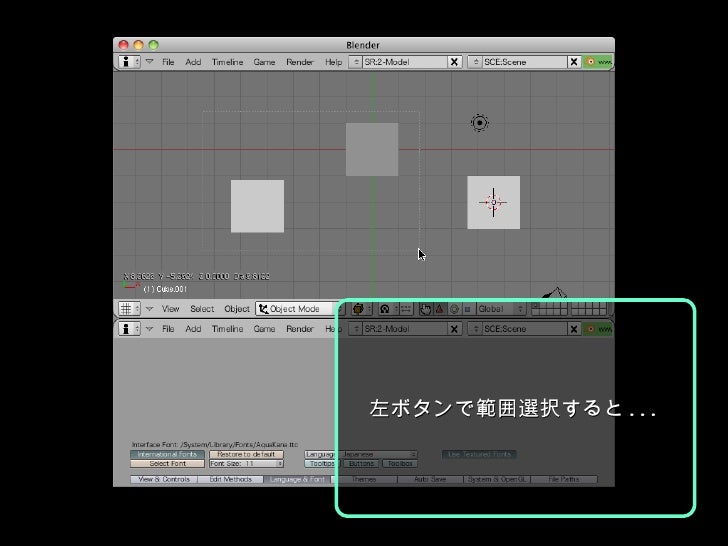Delete SCE:Scene via X in top header
Image resolution: width=728 pixels, height=546 pixels.
click(574, 62)
